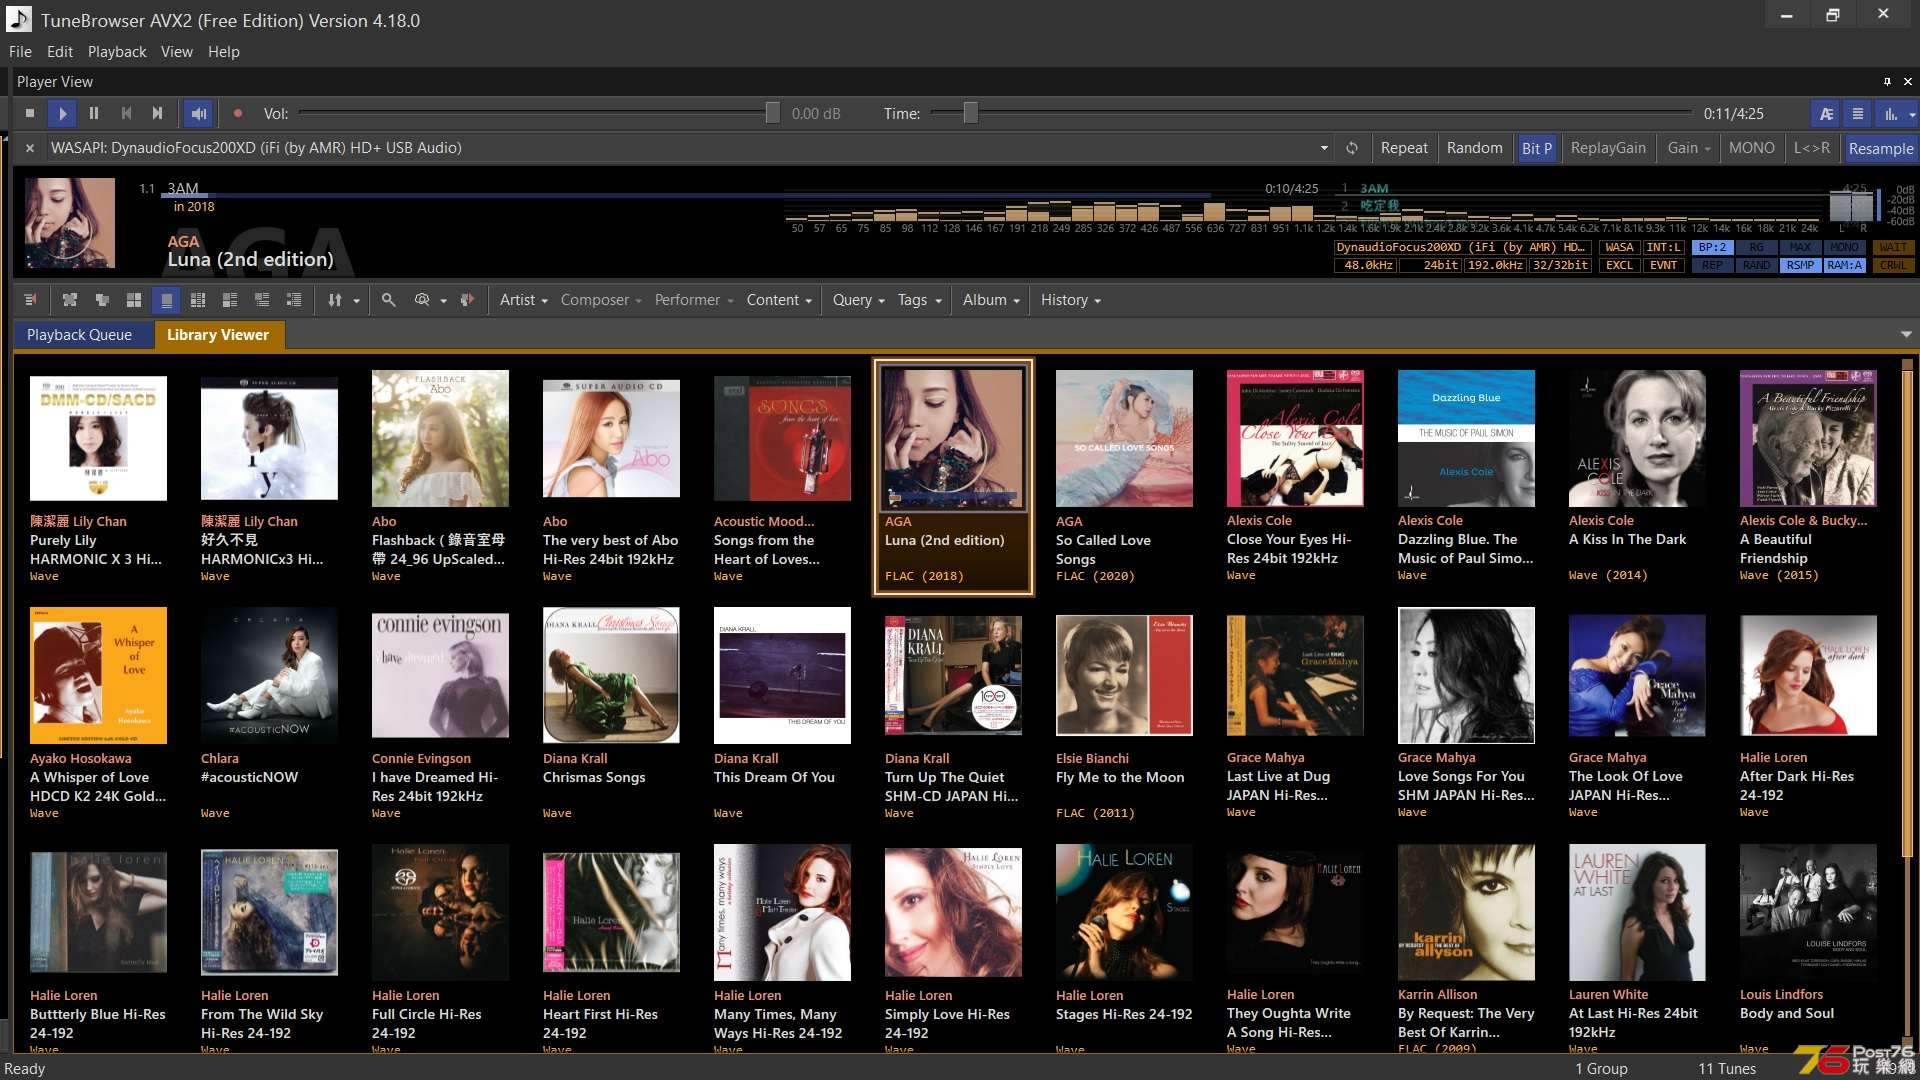Toggle L<>R channel swap
Image resolution: width=1920 pixels, height=1080 pixels.
[x=1811, y=148]
